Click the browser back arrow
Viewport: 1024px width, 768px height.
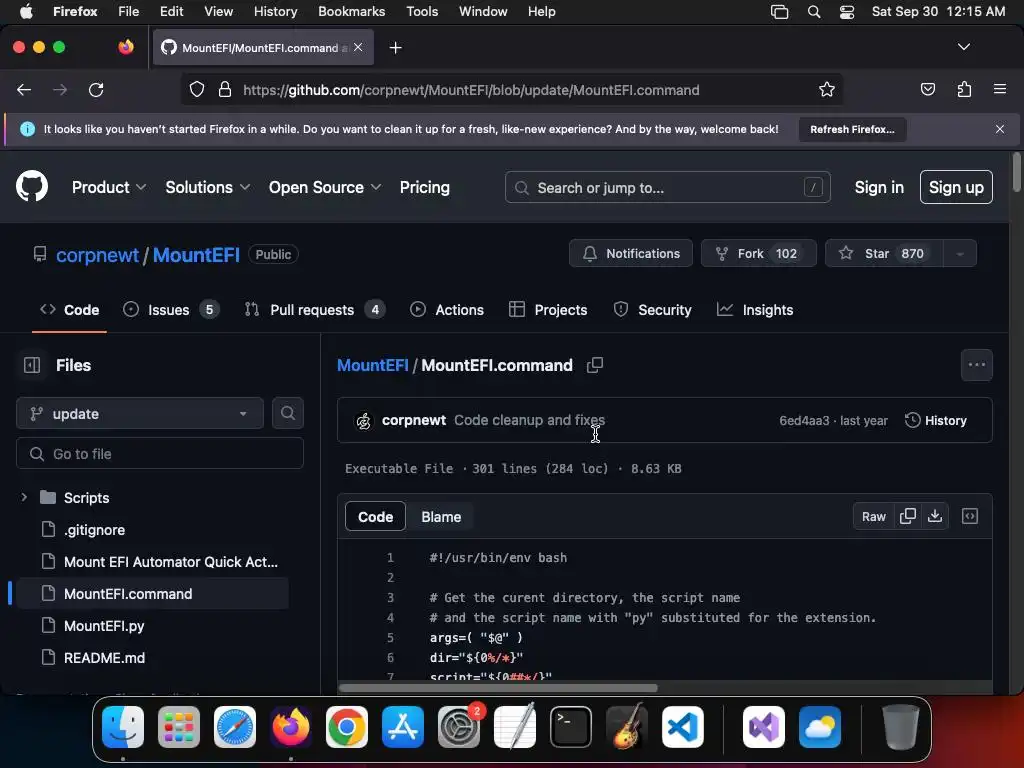(x=24, y=90)
